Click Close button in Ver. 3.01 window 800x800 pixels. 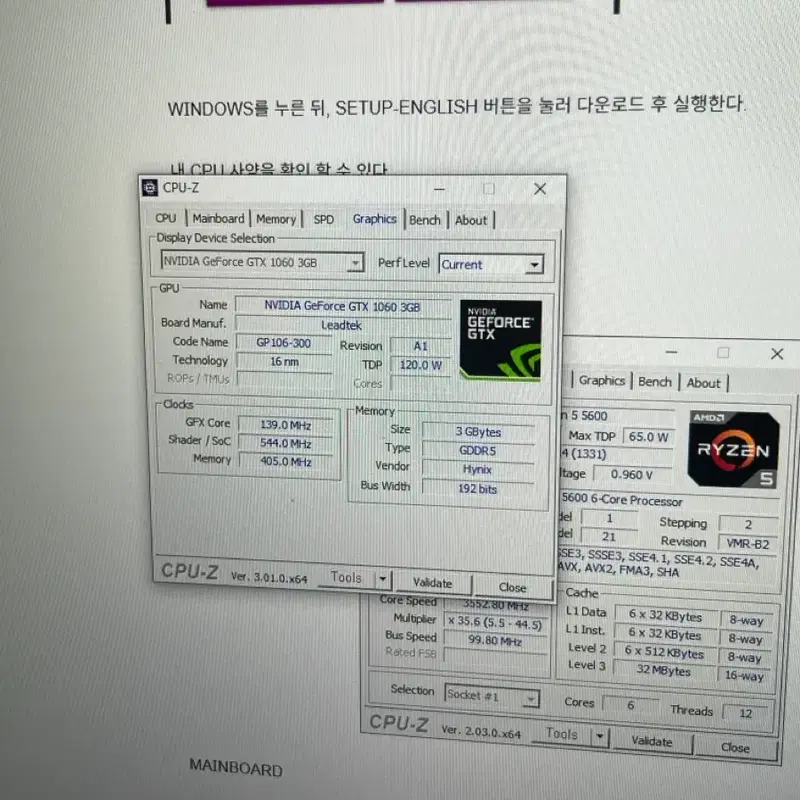point(512,587)
